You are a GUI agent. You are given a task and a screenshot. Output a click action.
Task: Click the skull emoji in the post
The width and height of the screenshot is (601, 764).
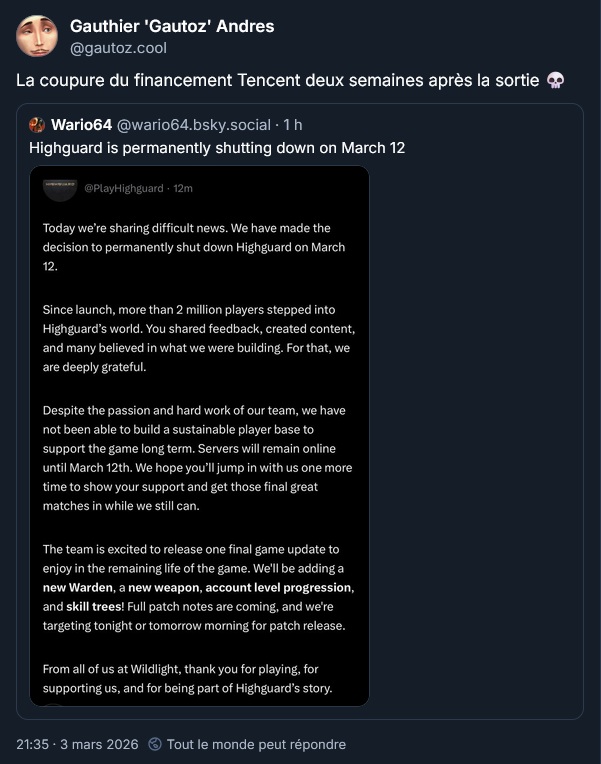(557, 81)
